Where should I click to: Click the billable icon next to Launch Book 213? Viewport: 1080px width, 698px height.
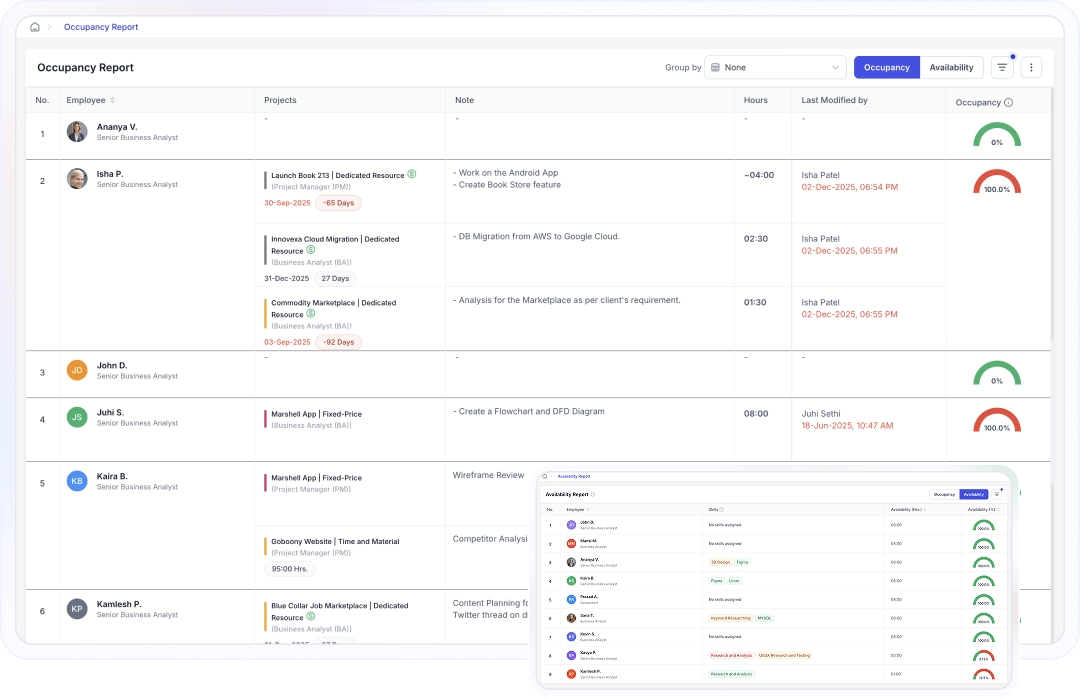point(411,174)
